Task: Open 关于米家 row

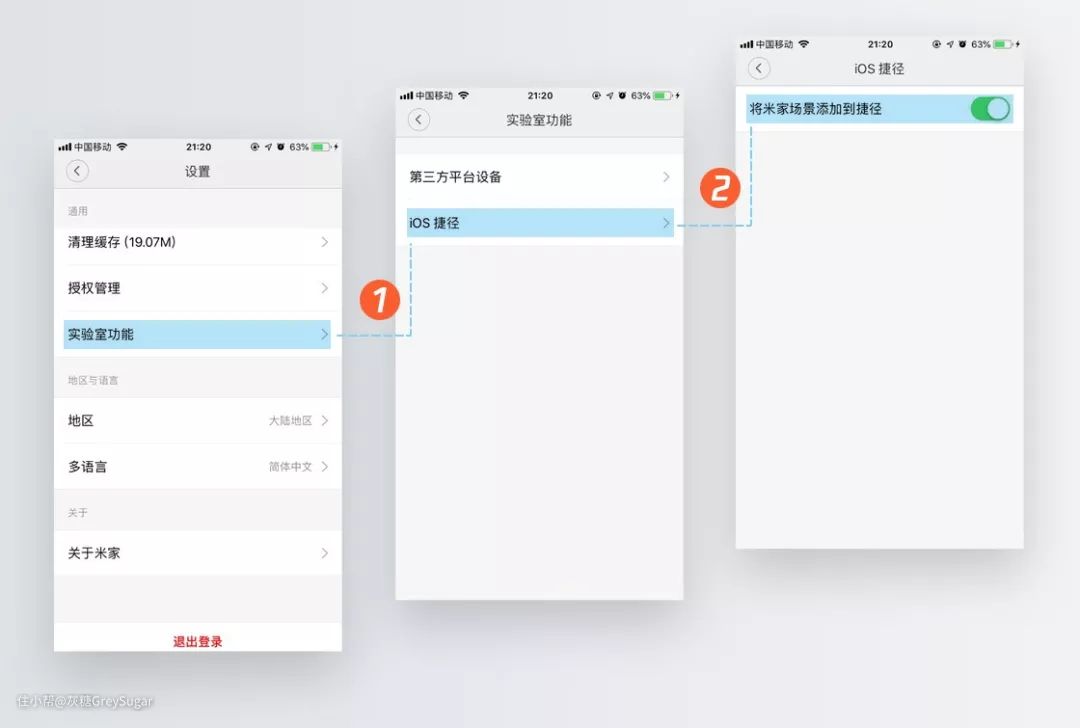Action: [x=197, y=553]
